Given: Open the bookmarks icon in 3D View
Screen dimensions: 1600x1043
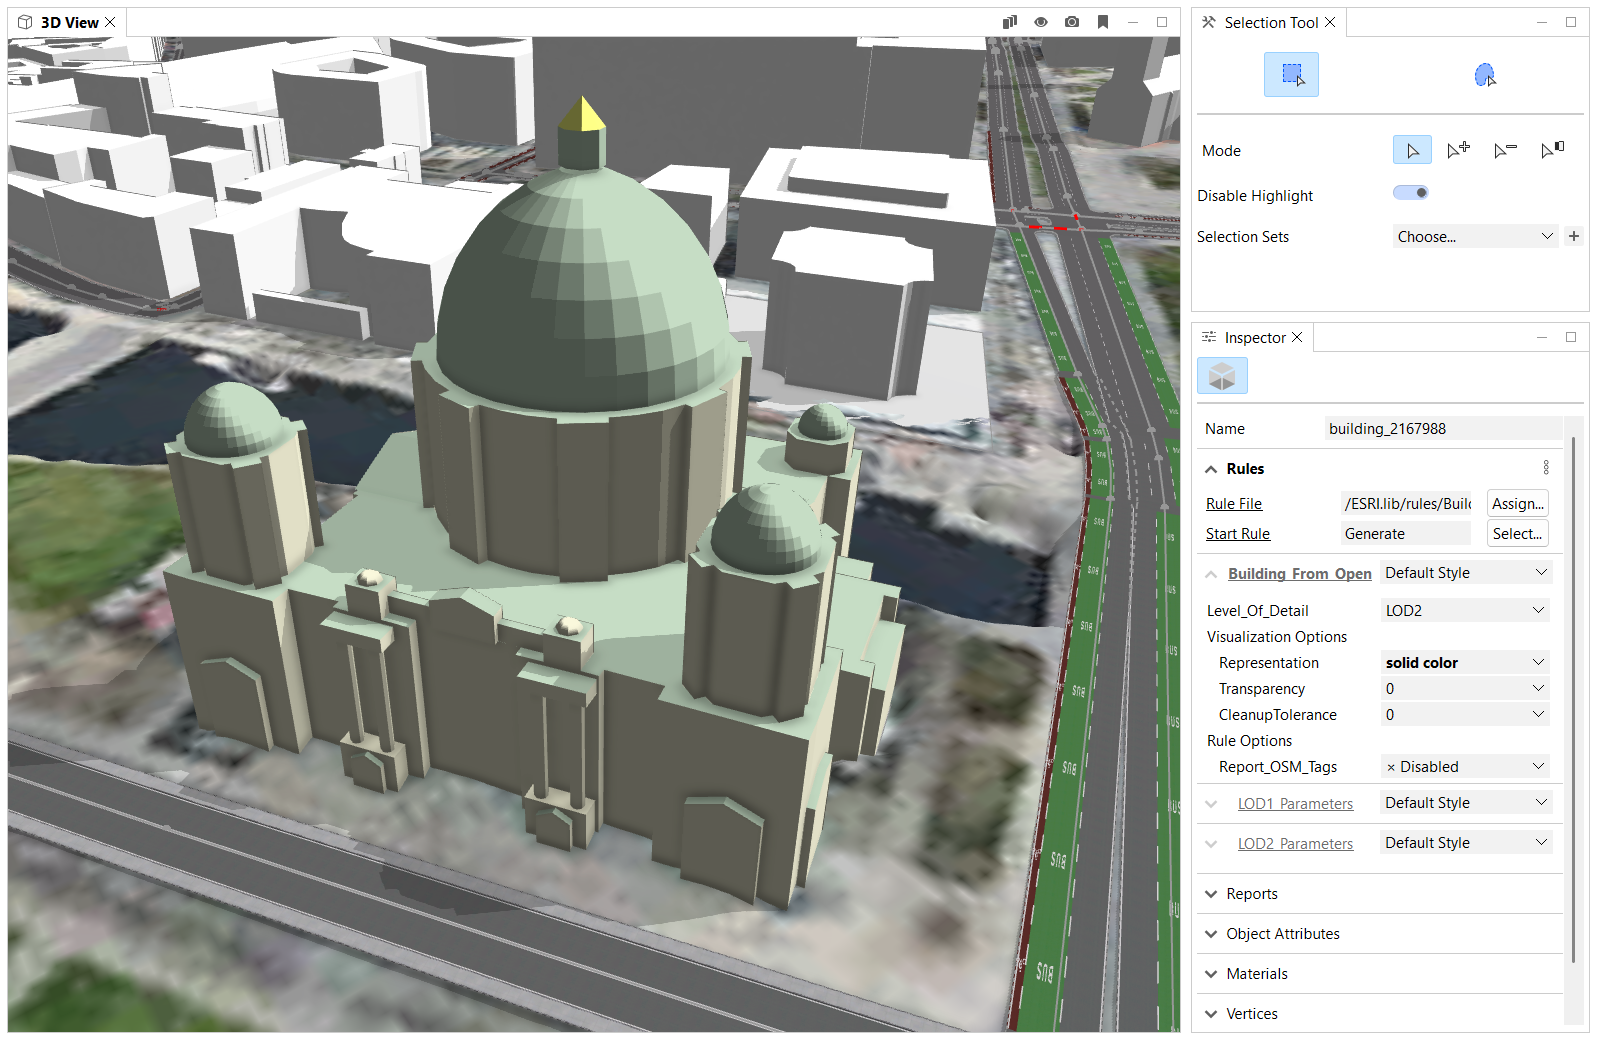Looking at the screenshot, I should (1103, 22).
